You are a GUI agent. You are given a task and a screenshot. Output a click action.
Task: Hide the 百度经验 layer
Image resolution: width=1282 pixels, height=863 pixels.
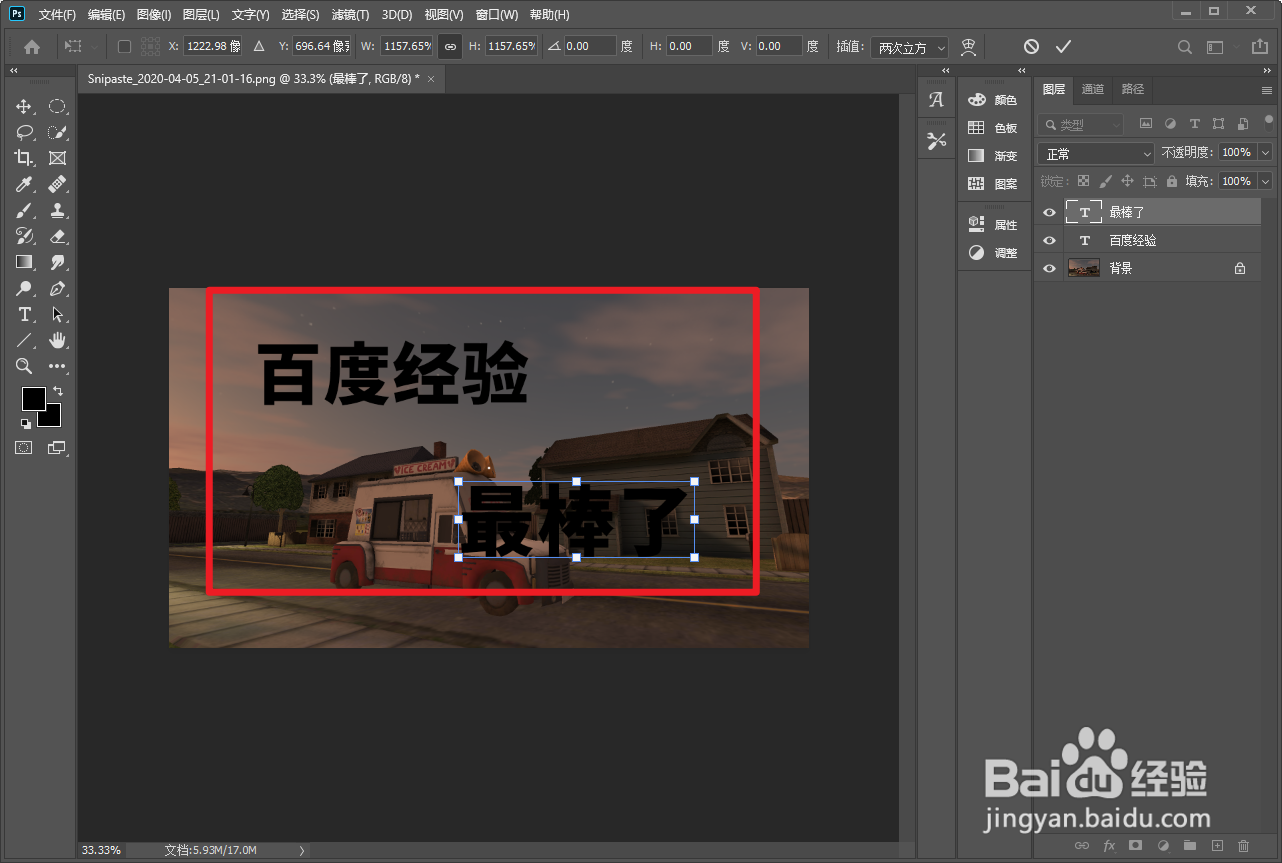pyautogui.click(x=1049, y=241)
